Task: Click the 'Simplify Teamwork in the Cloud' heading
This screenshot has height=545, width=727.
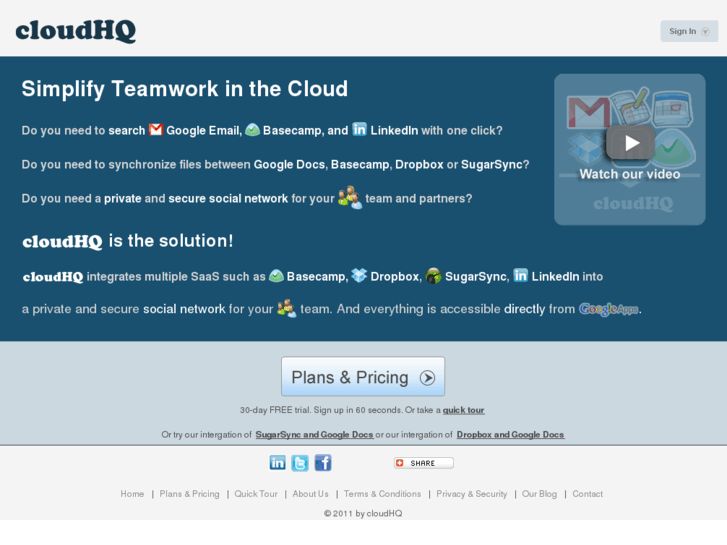Action: [x=185, y=89]
